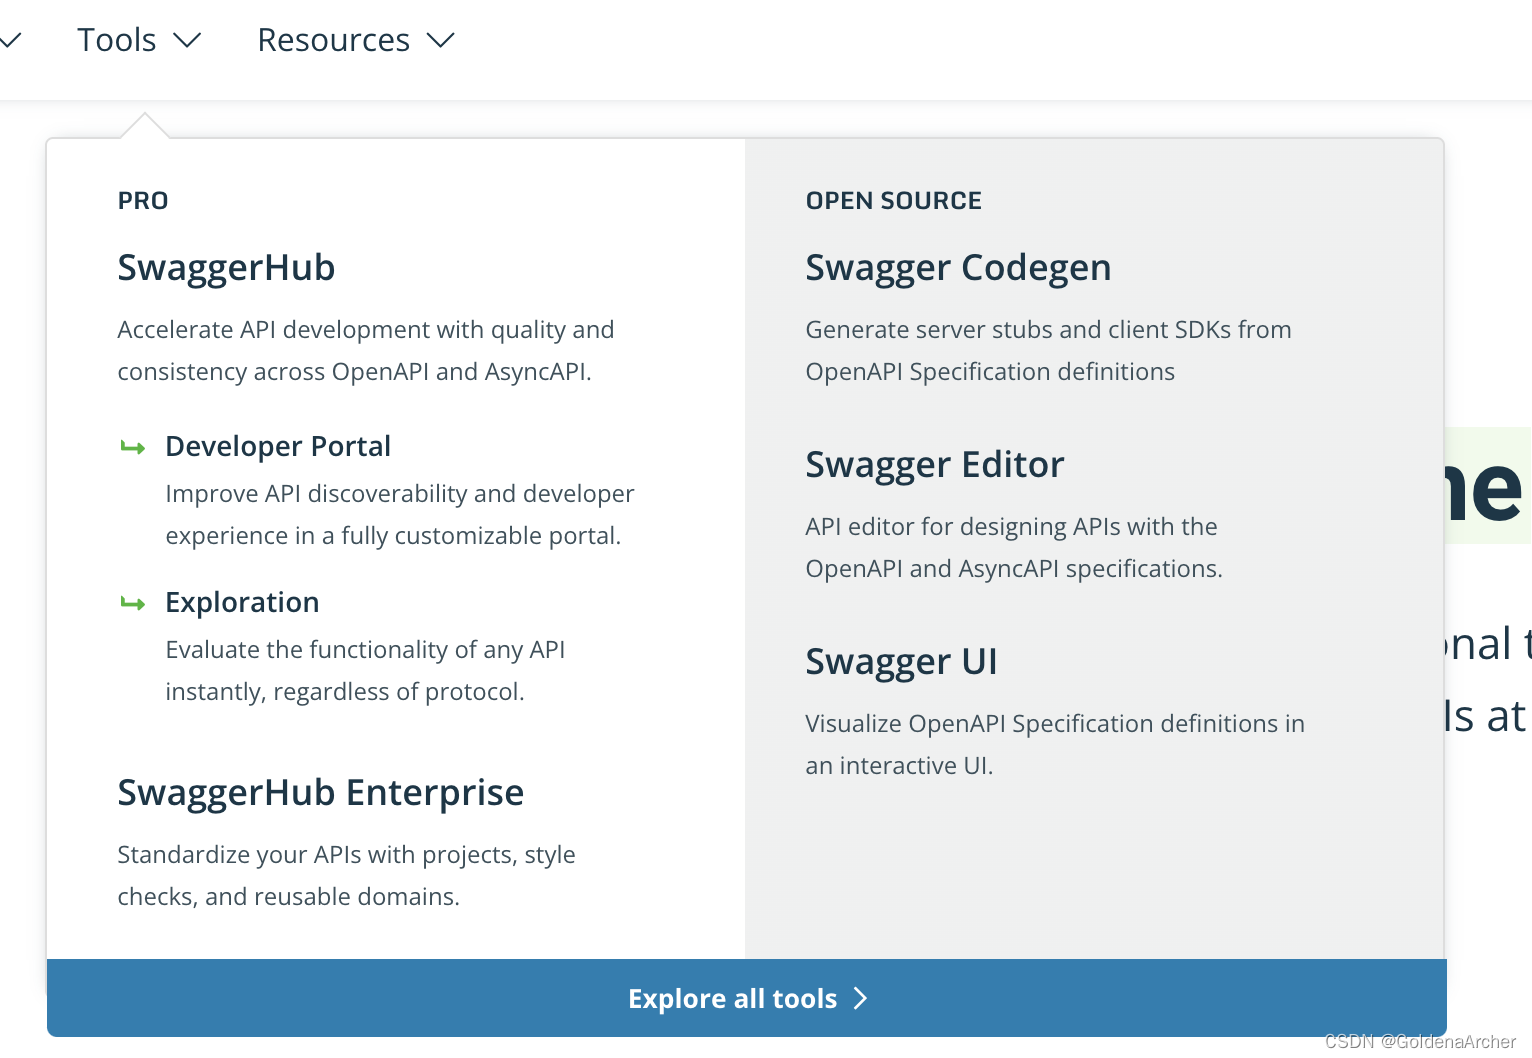
Task: Click the green arrow beside Exploration
Action: (x=133, y=603)
